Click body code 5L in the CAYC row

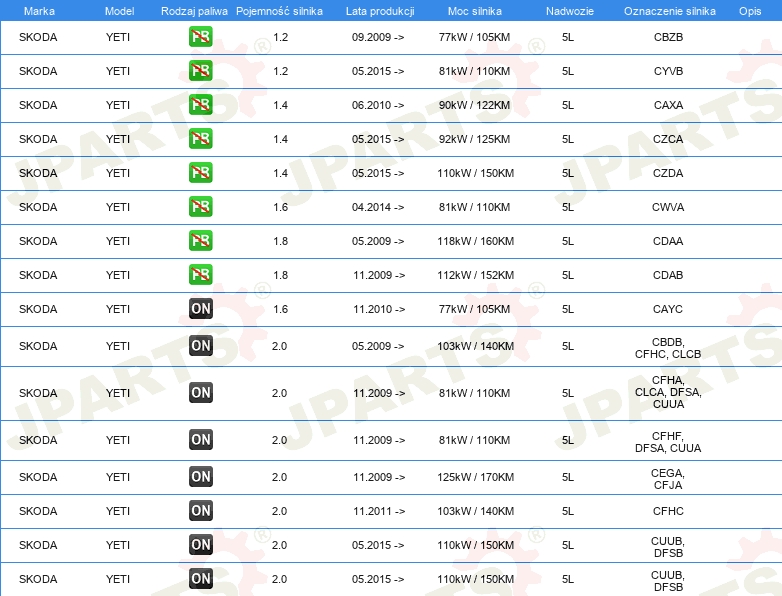[x=568, y=309]
